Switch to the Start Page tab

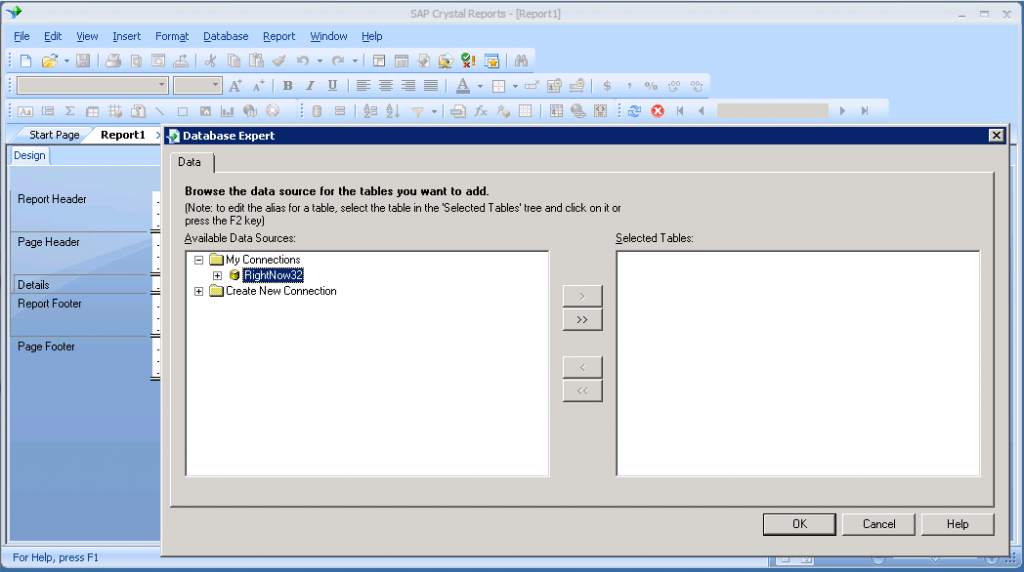(54, 135)
